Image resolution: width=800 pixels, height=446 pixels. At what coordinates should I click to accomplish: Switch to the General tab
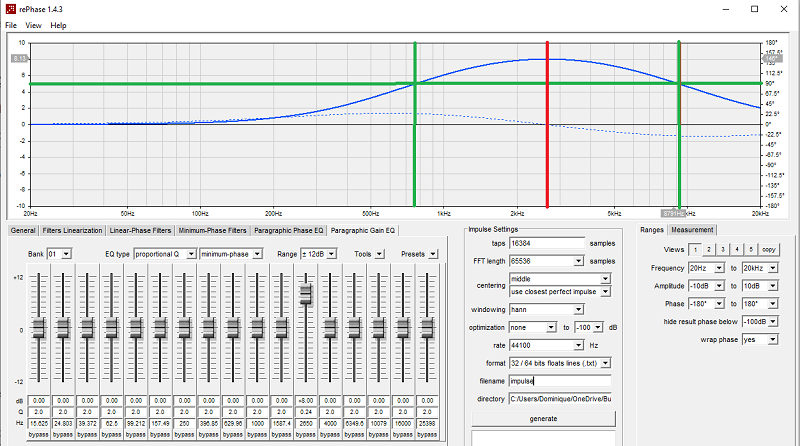[x=23, y=231]
